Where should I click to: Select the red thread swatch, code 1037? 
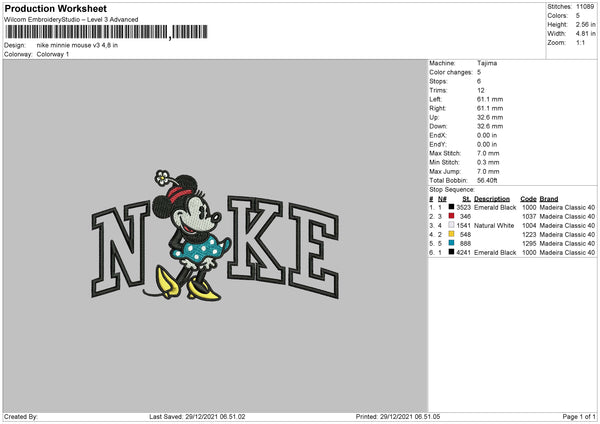coord(452,216)
